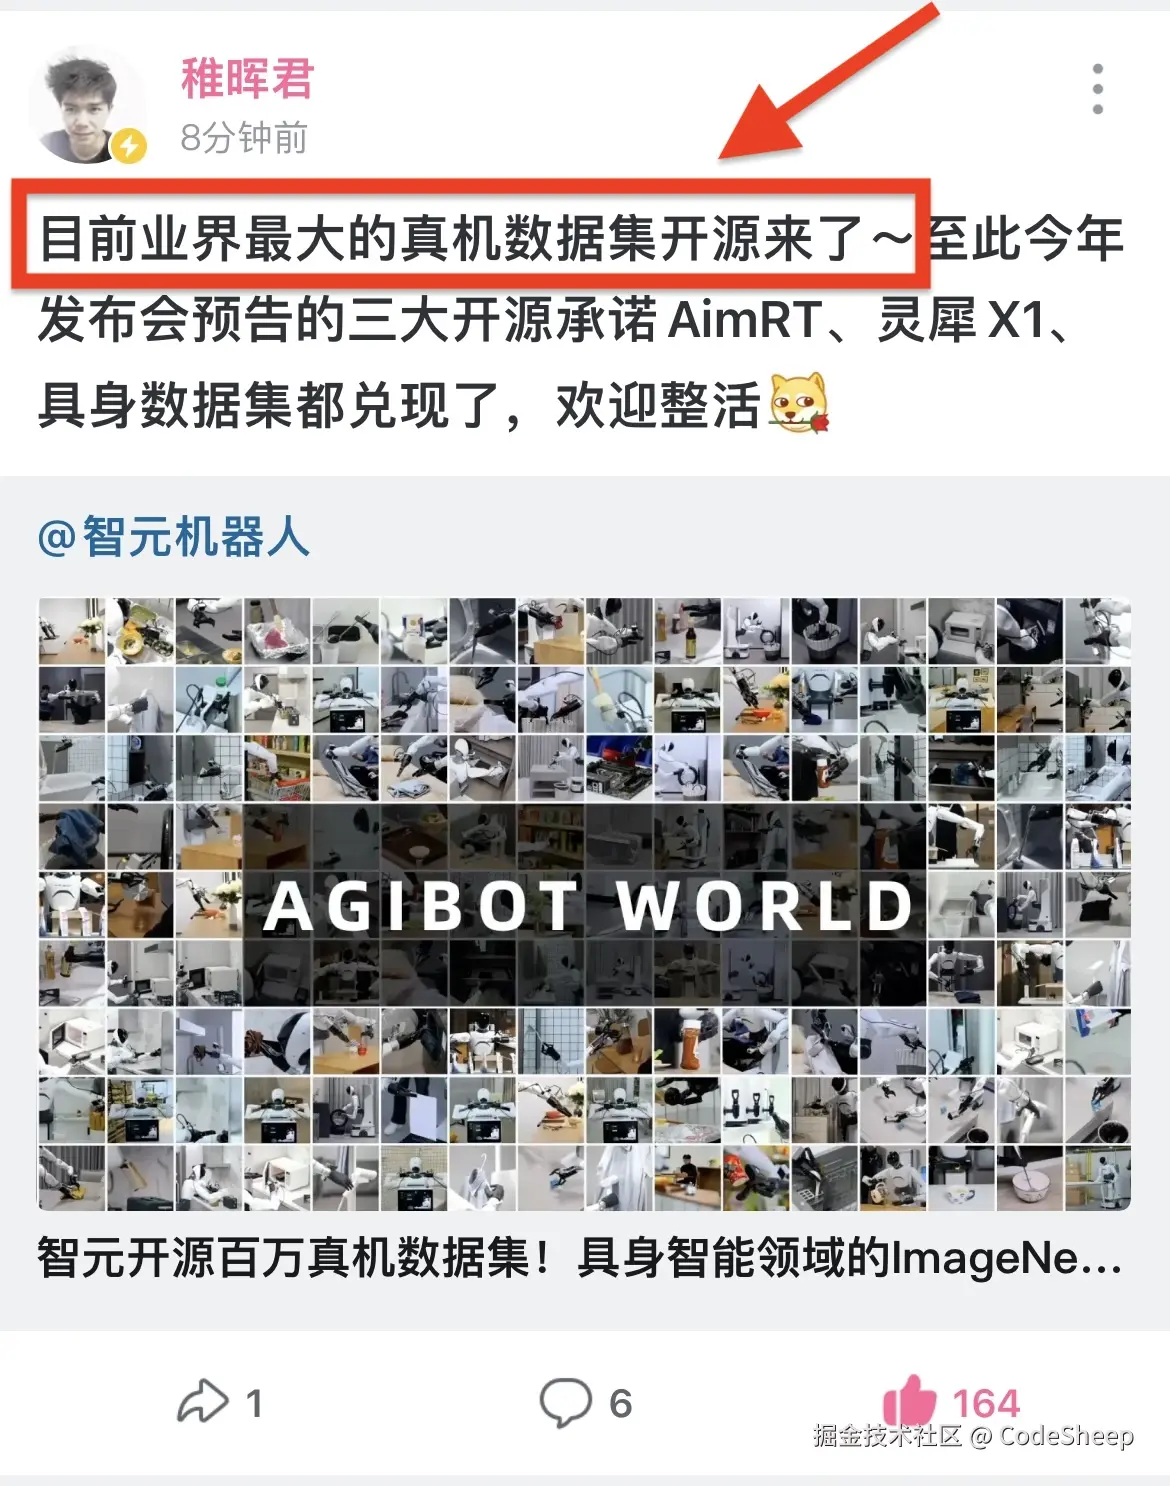Open the @智元机器人 mention link

[x=174, y=537]
